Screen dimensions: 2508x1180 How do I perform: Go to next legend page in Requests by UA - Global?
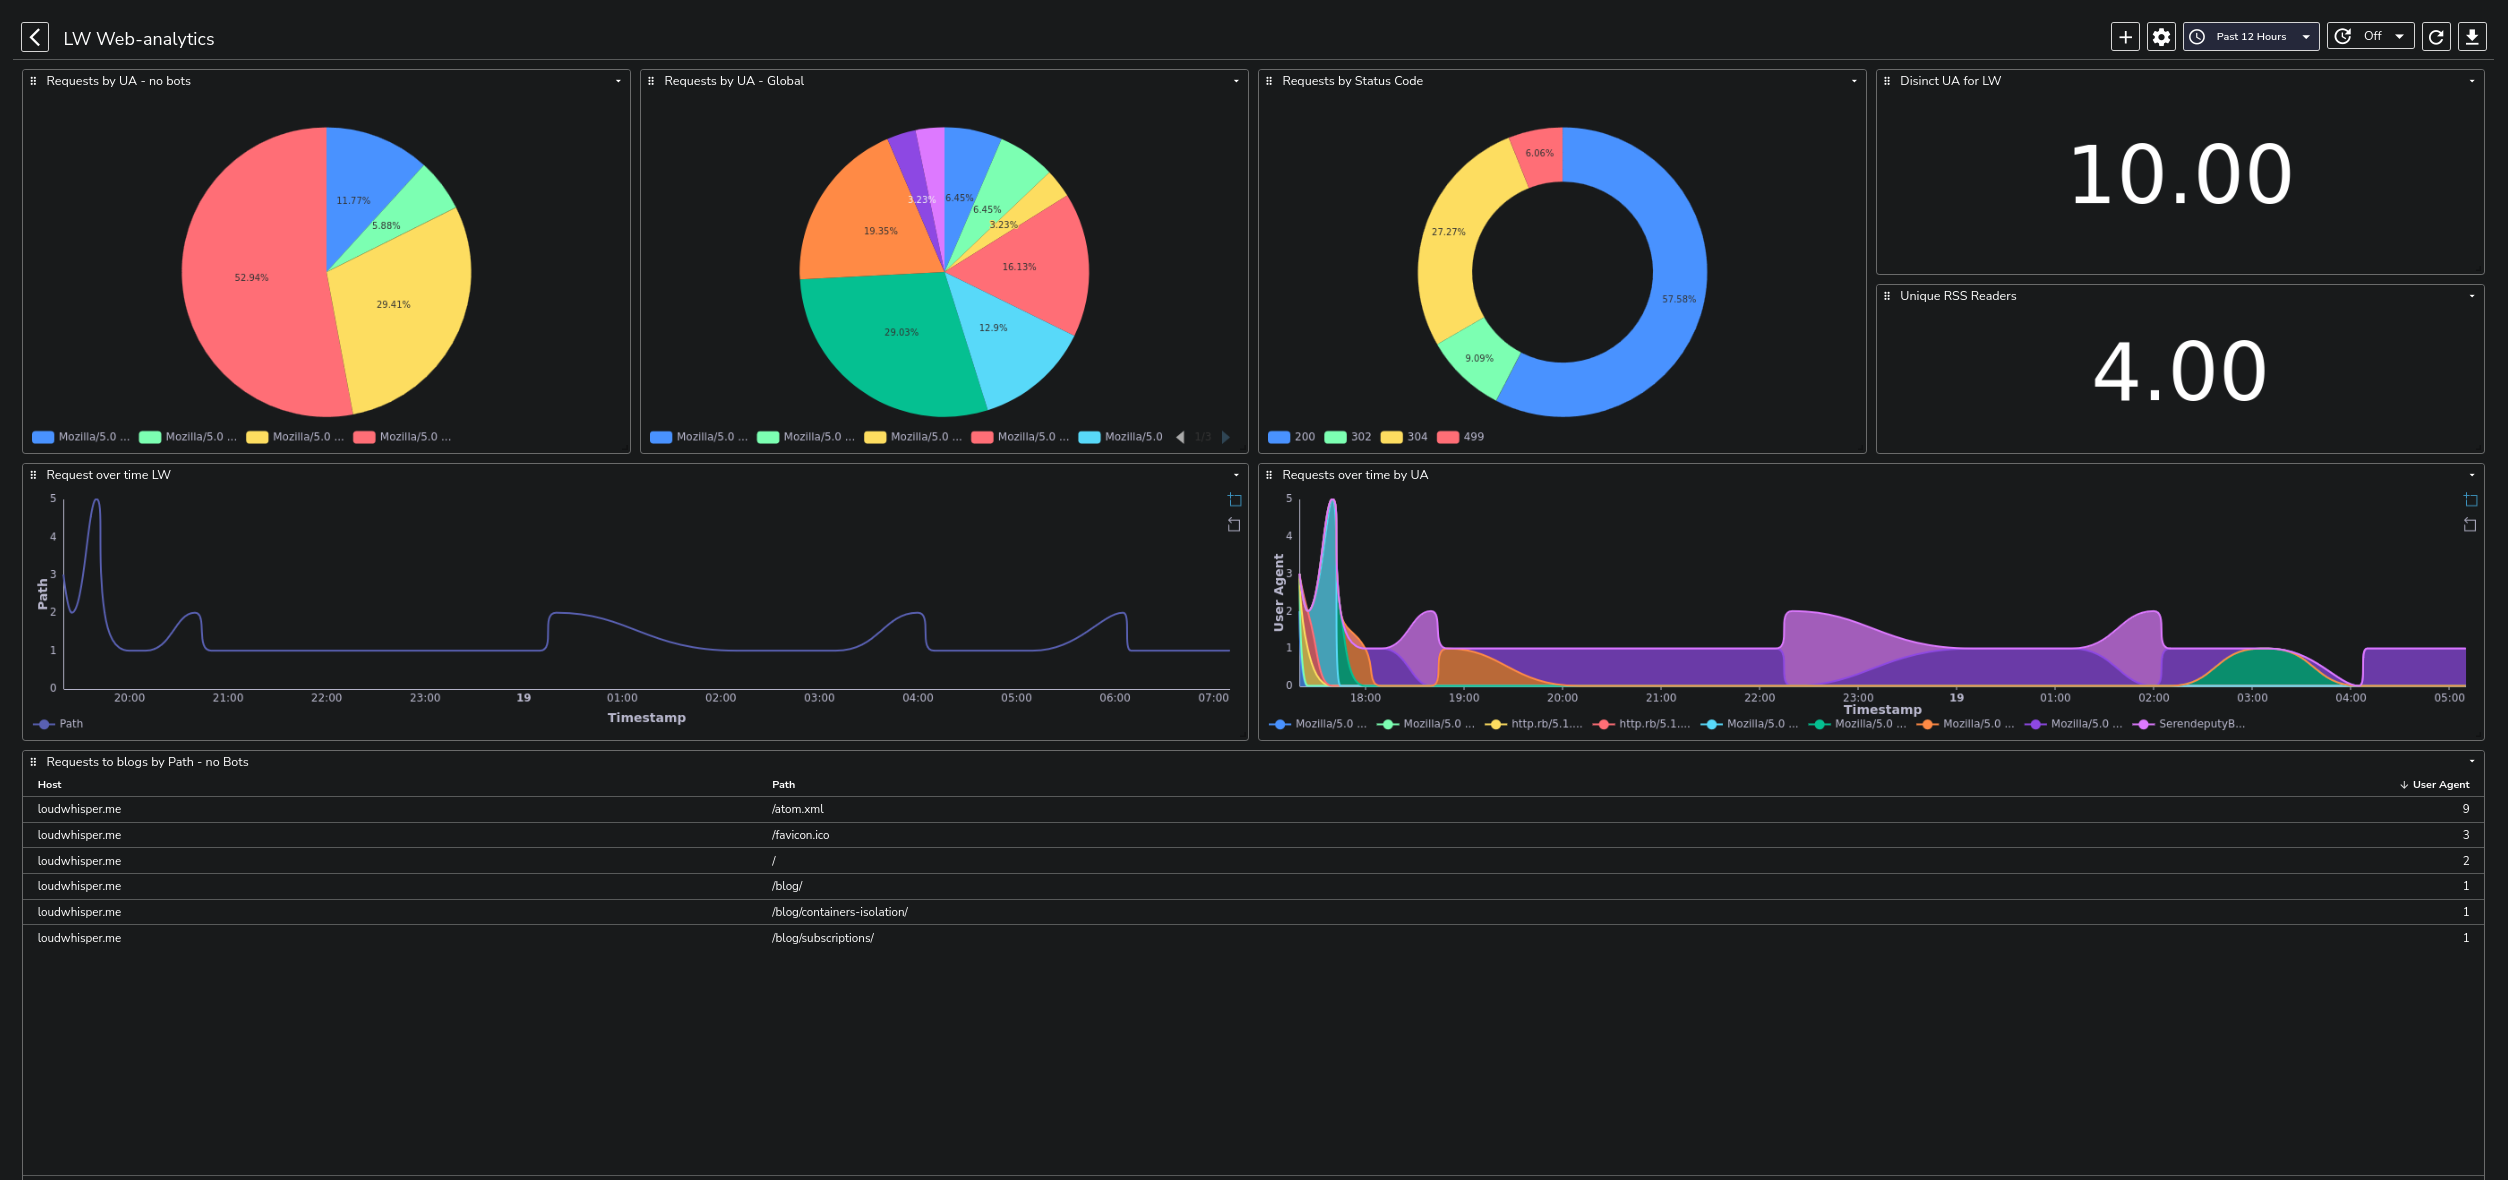pos(1226,437)
